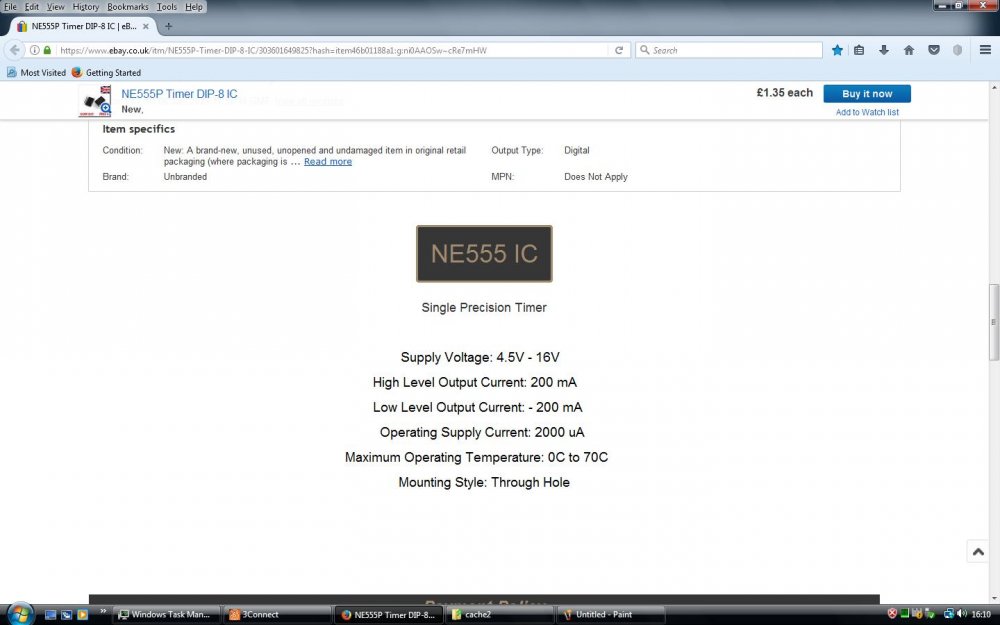1000x625 pixels.
Task: Select the NE555P Timer DIP-8 IC browser tab
Action: [x=83, y=26]
